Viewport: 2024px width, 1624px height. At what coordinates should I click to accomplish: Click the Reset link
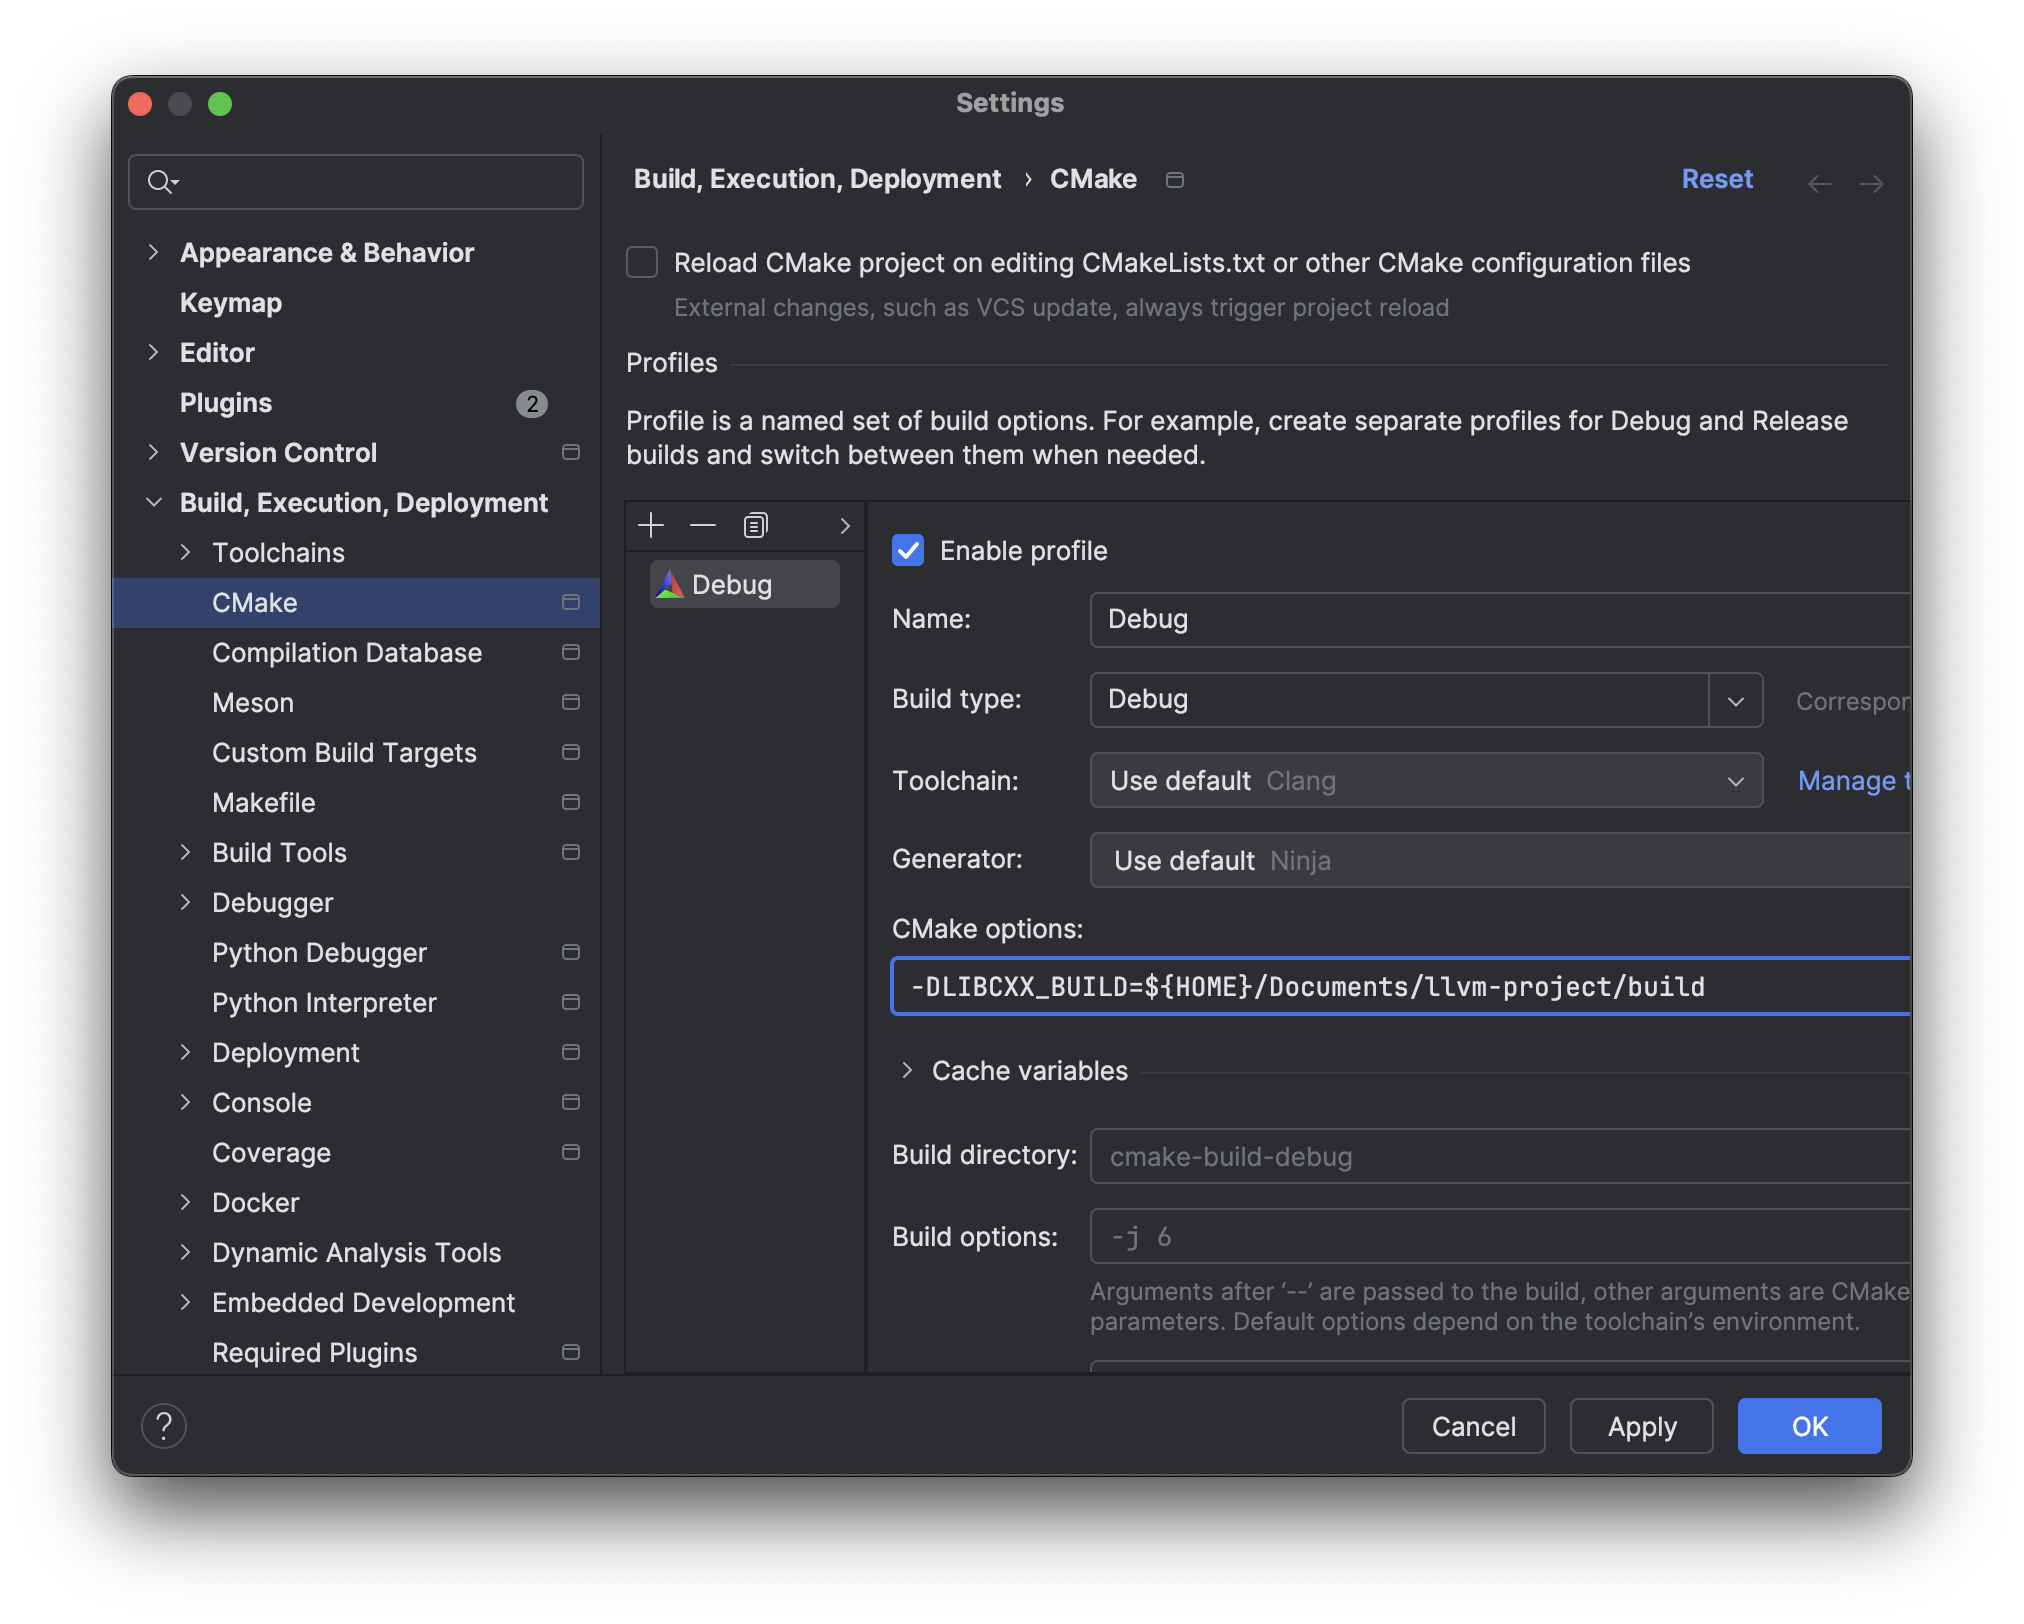point(1717,179)
